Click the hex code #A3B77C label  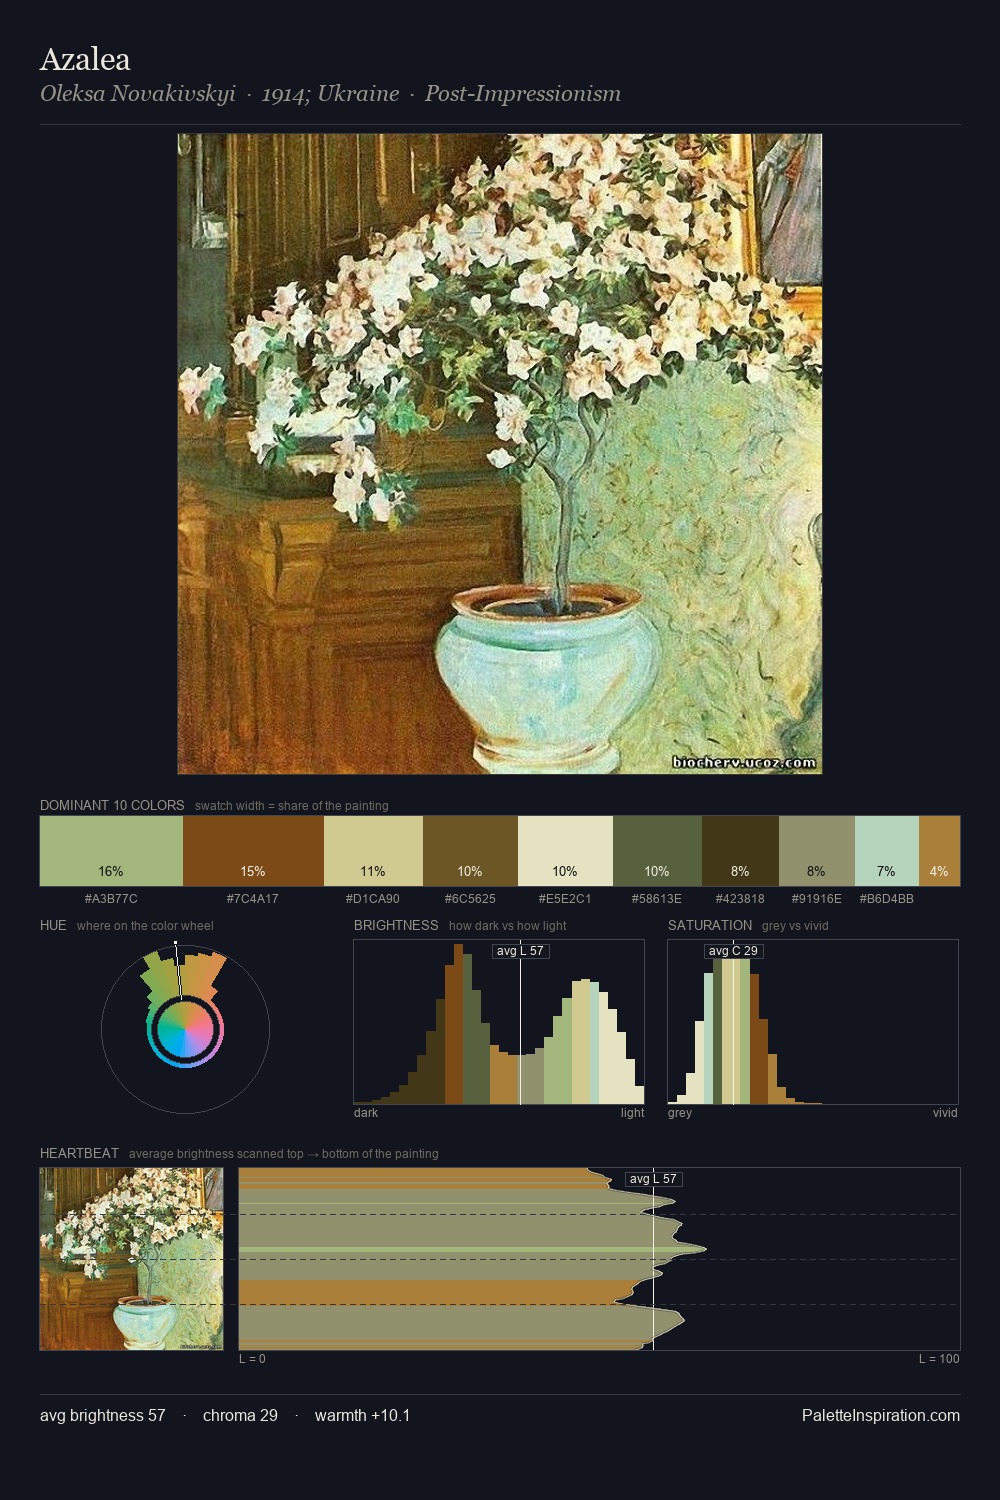click(x=111, y=899)
